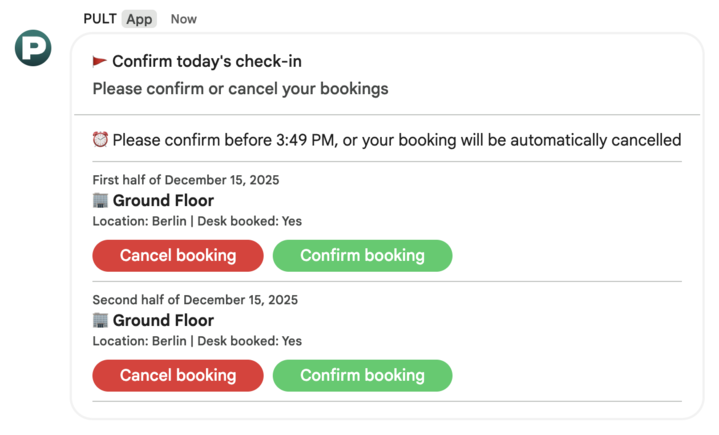
Task: Click the 'Now' message timestamp
Action: (184, 19)
